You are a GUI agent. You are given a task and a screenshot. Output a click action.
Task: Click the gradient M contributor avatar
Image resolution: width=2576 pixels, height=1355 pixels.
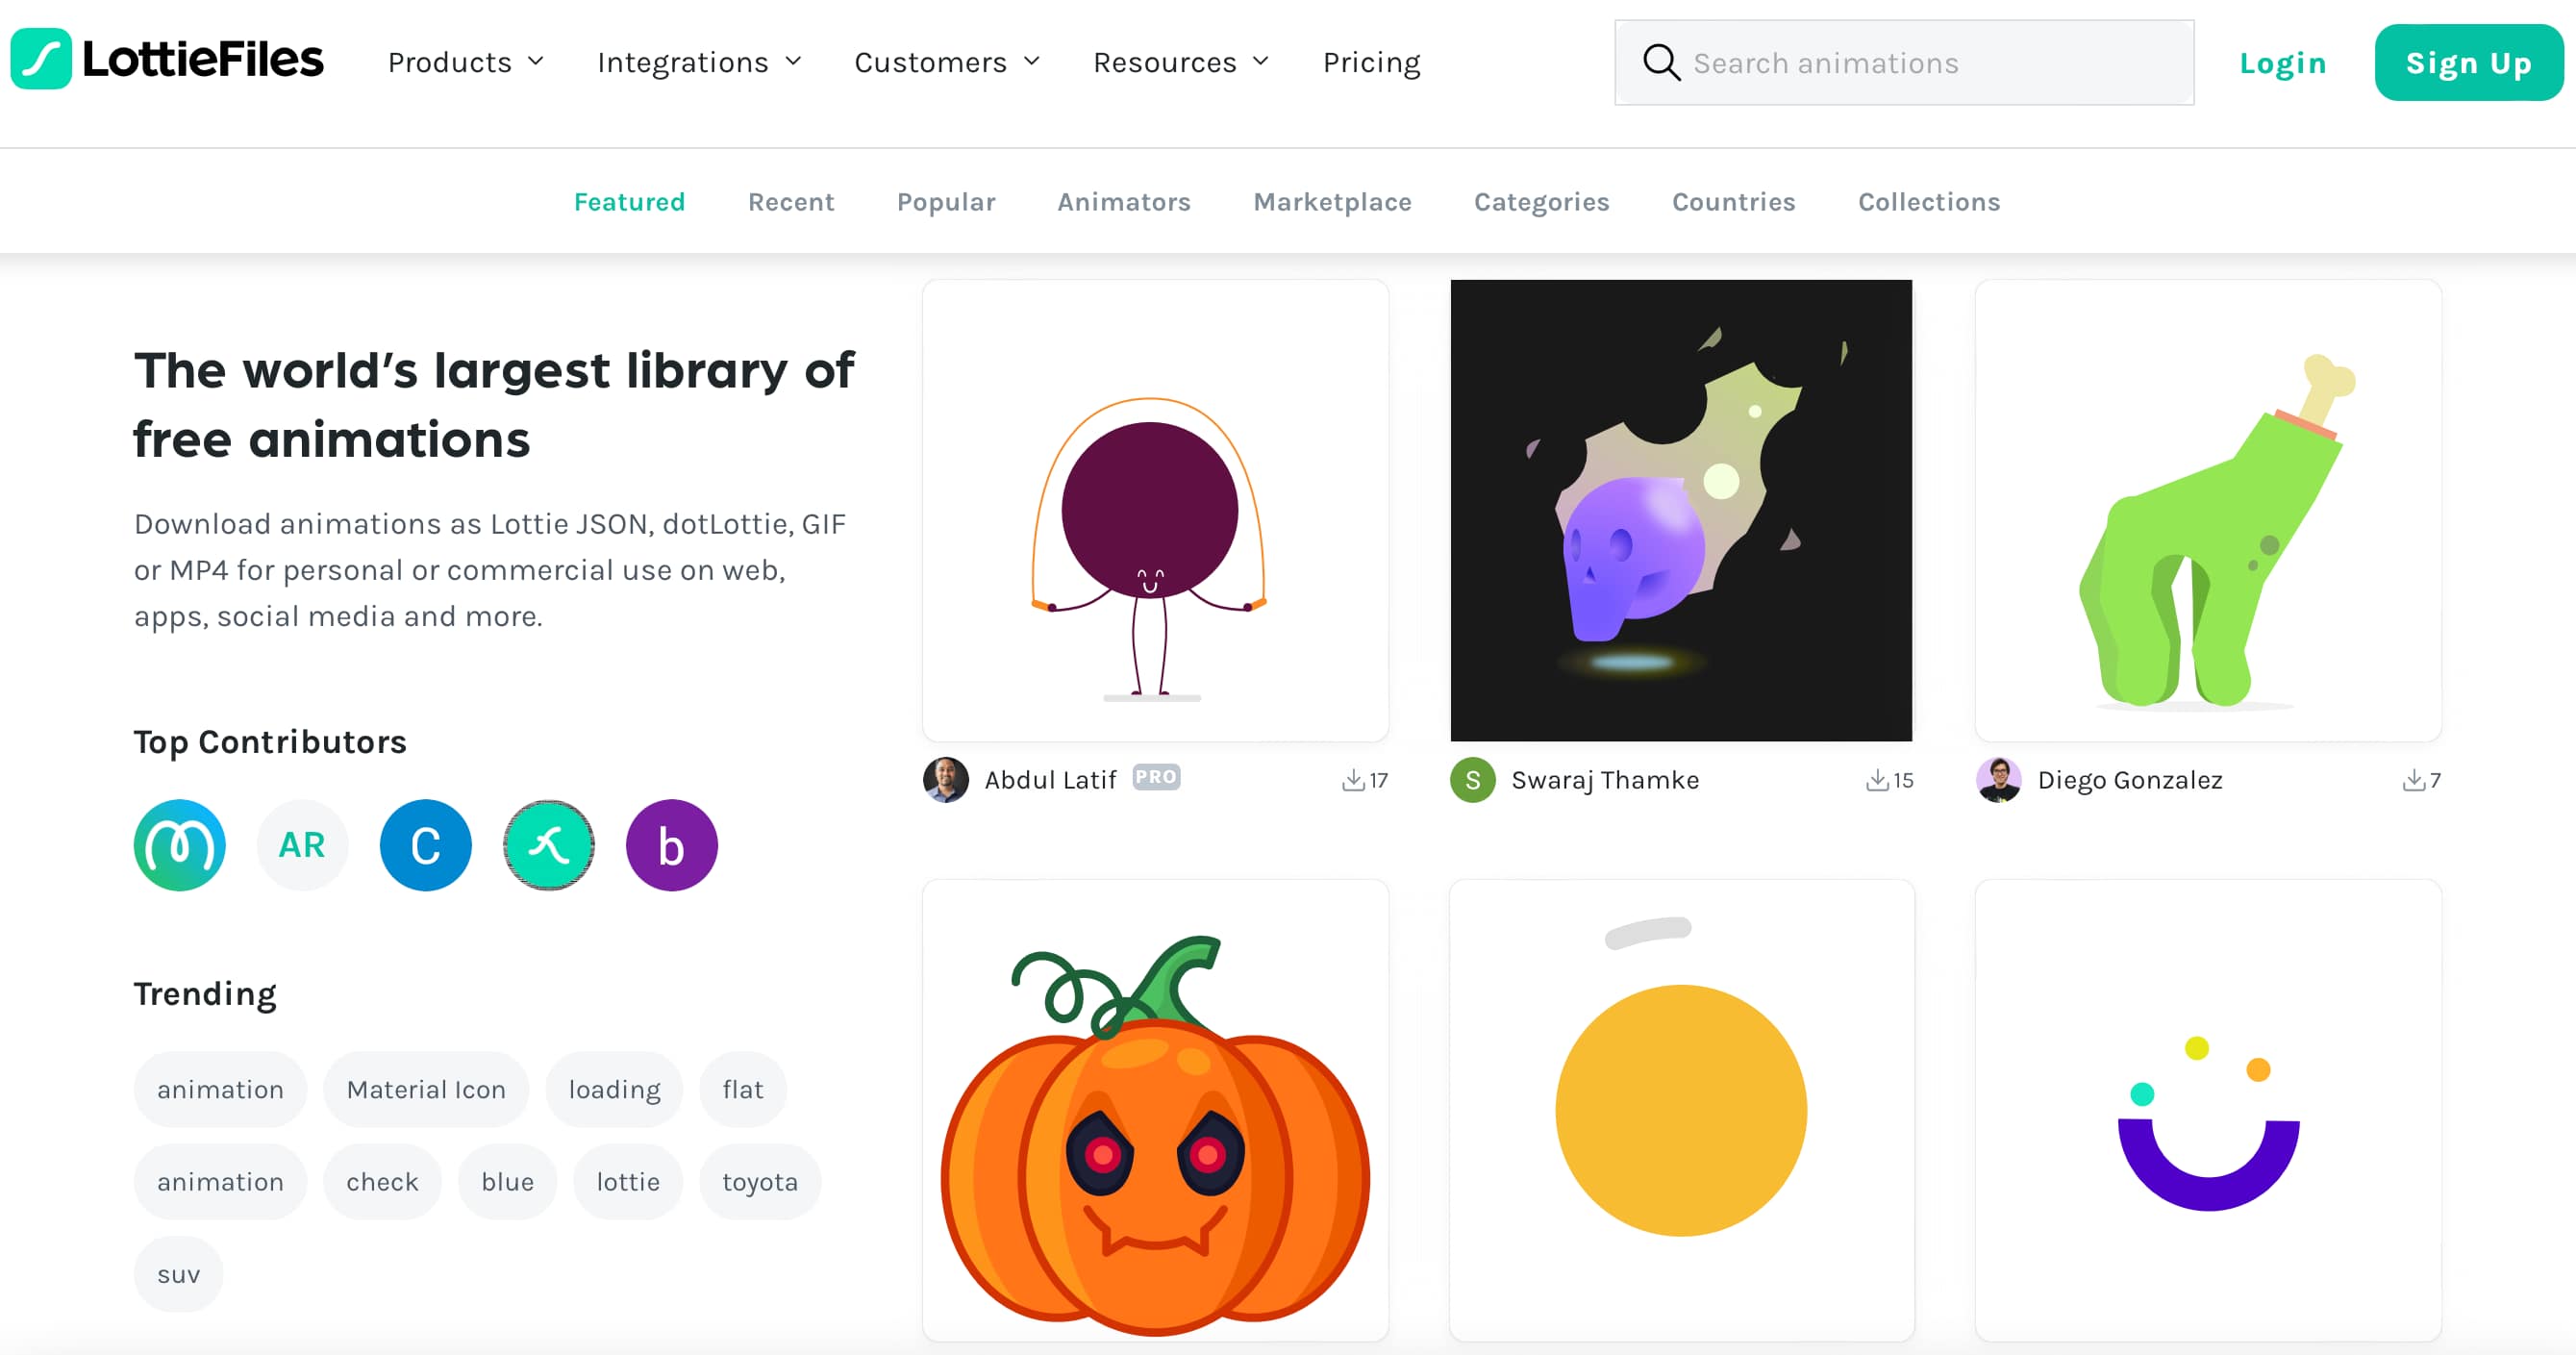(179, 845)
